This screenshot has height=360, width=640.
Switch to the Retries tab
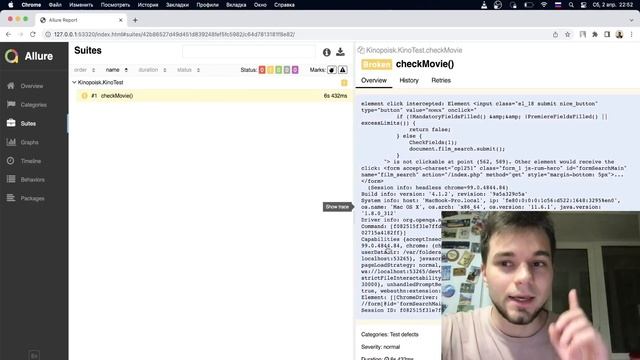click(441, 80)
